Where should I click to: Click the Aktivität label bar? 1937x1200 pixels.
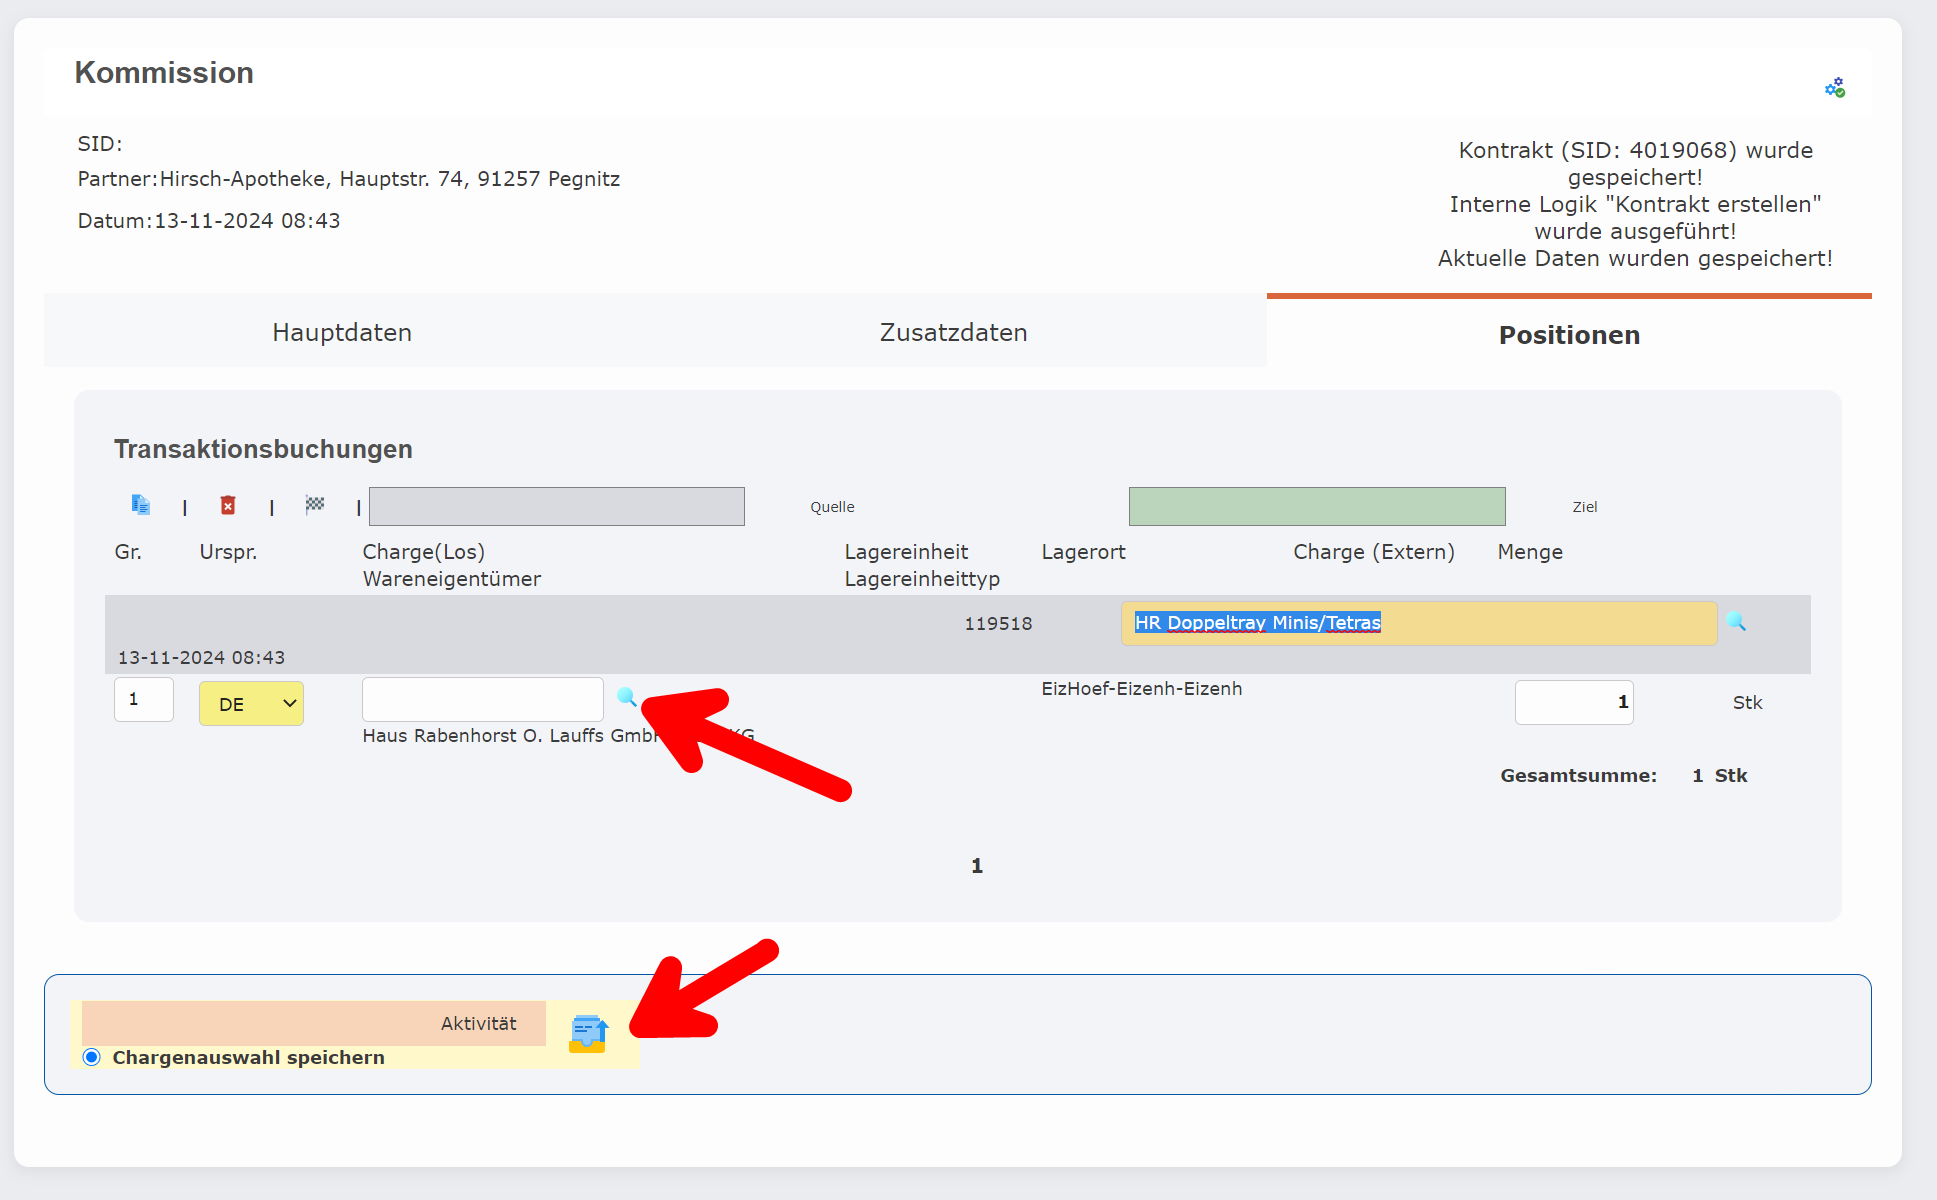click(x=313, y=1023)
